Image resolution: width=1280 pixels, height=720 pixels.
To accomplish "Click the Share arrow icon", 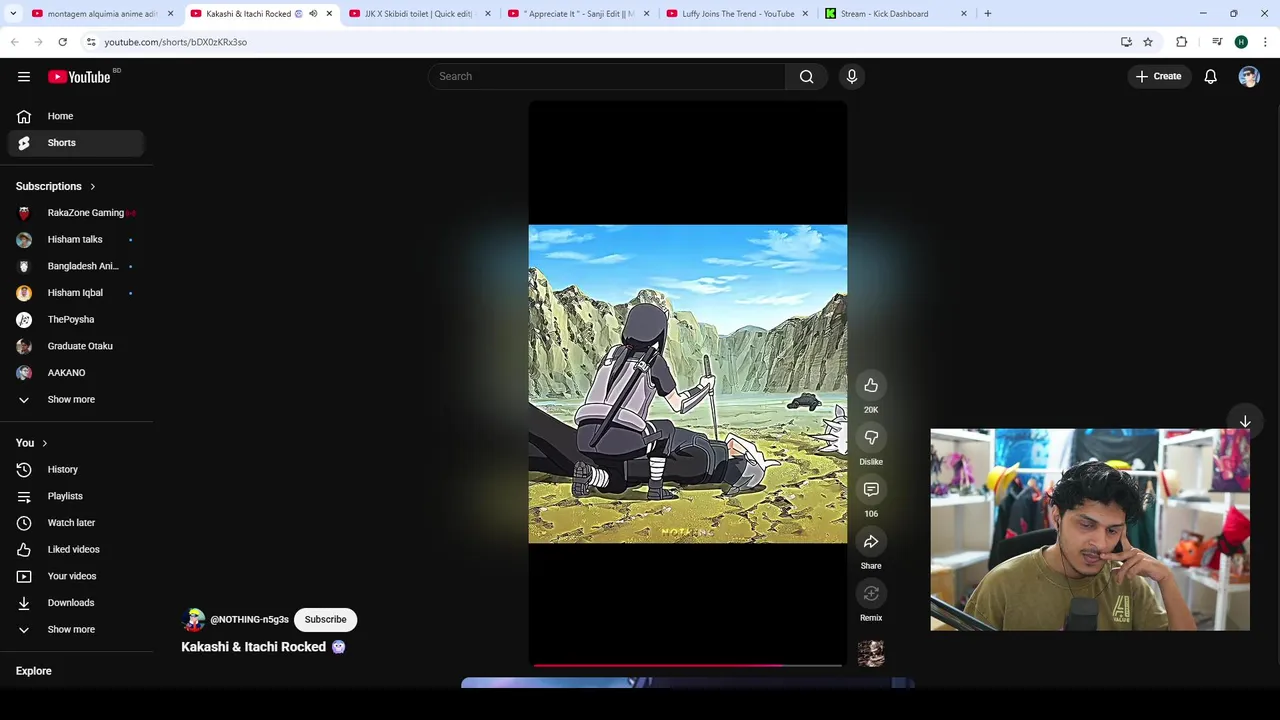I will 871,541.
